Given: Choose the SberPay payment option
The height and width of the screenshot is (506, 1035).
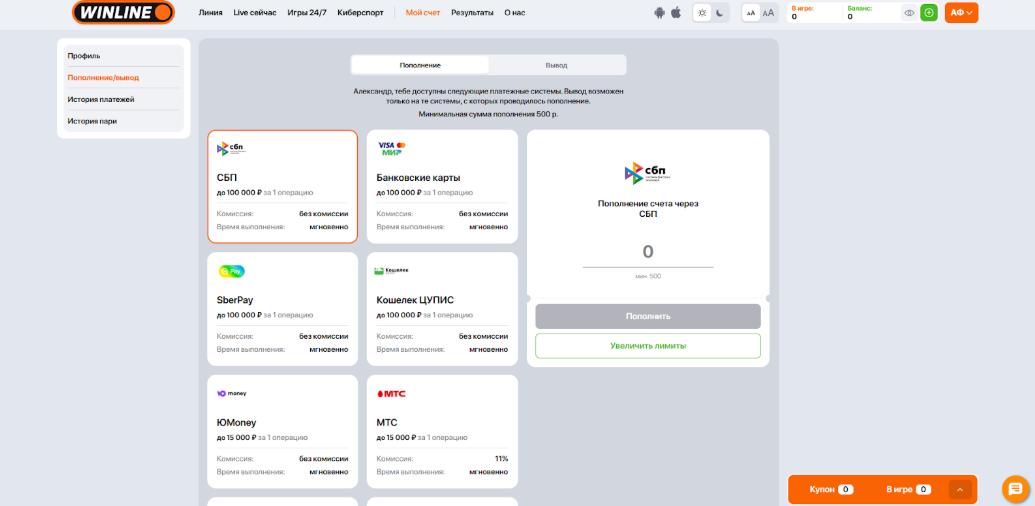Looking at the screenshot, I should pyautogui.click(x=282, y=309).
